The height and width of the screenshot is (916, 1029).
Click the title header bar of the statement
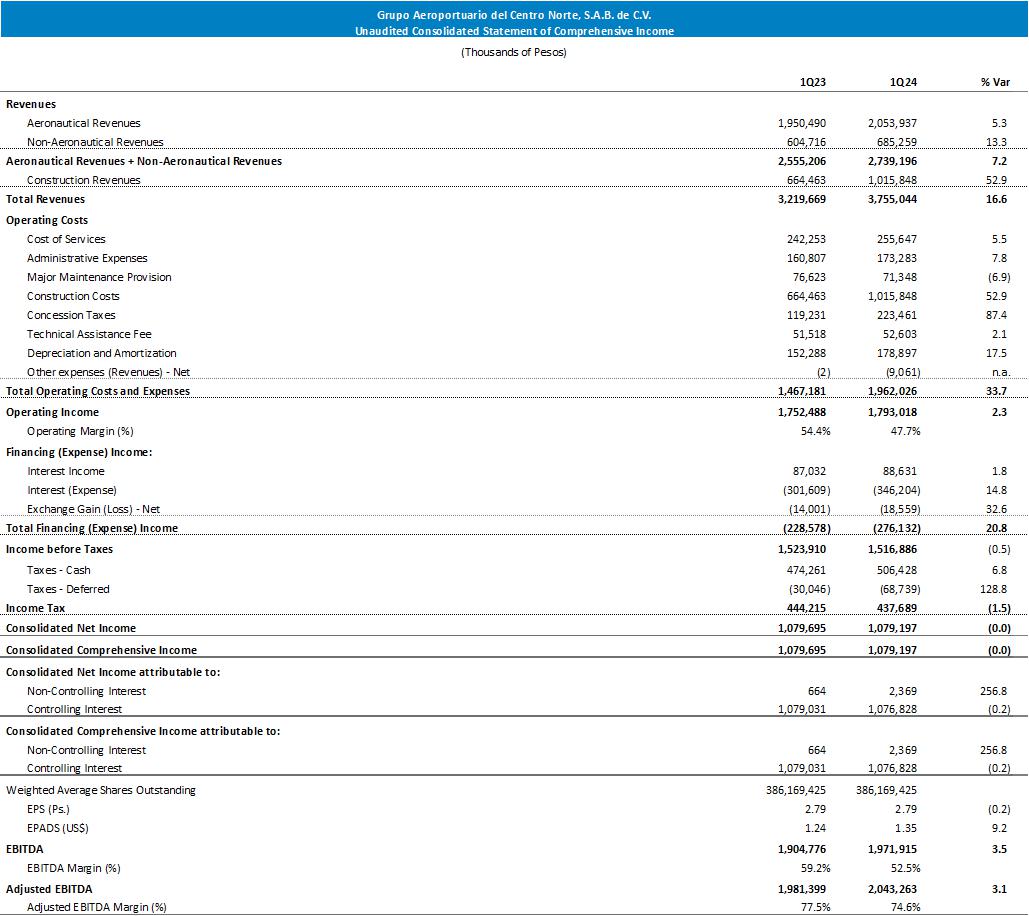click(514, 23)
